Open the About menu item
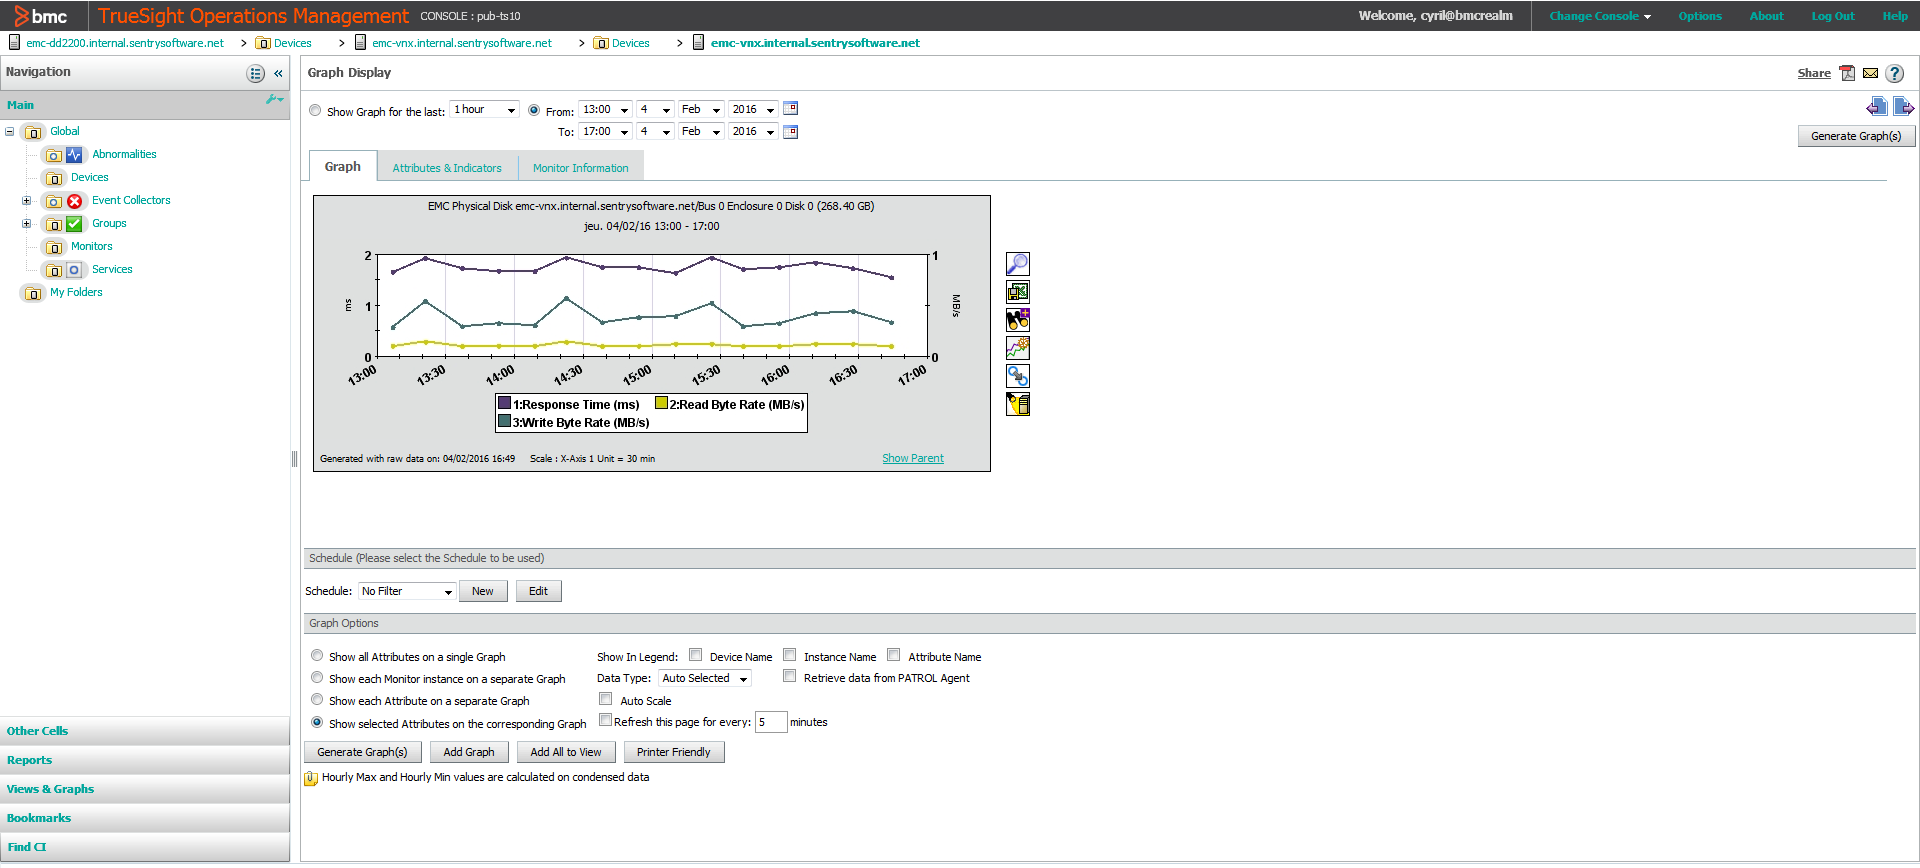 [1766, 16]
